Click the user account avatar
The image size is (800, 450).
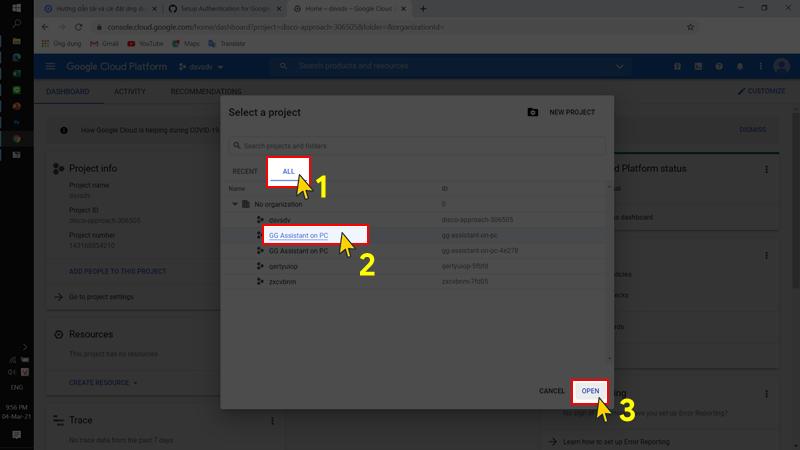781,66
